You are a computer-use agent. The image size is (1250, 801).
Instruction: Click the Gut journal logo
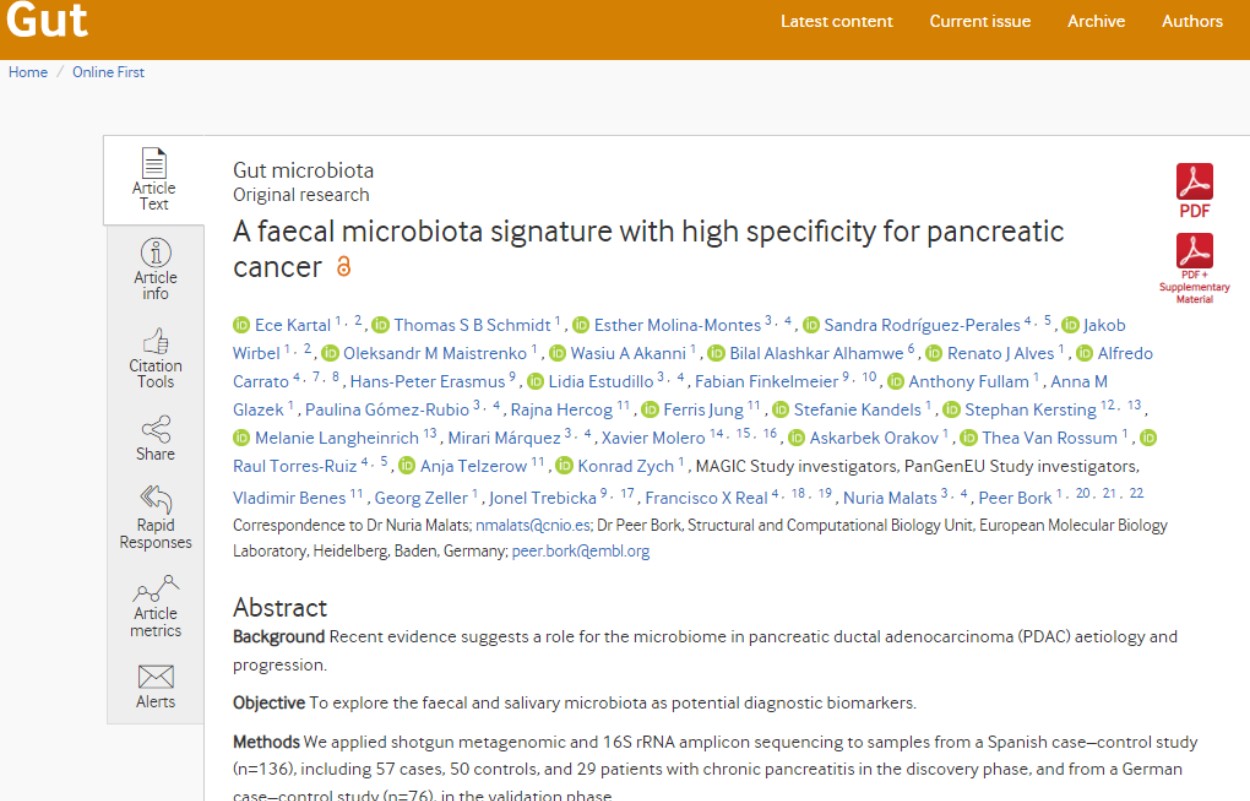47,22
